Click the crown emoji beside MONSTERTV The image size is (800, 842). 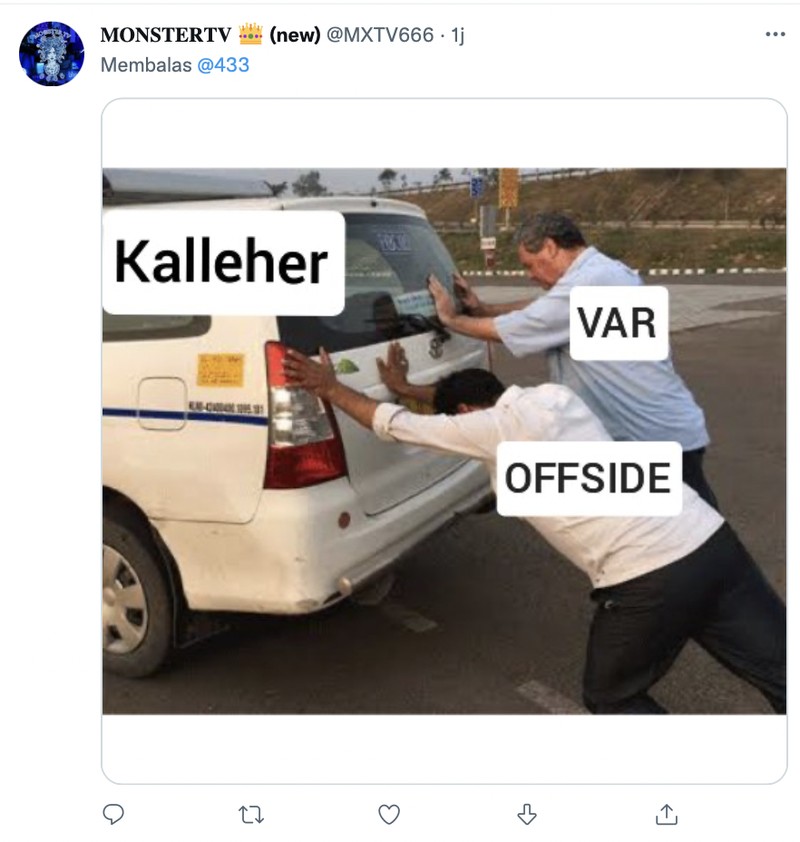(x=250, y=34)
